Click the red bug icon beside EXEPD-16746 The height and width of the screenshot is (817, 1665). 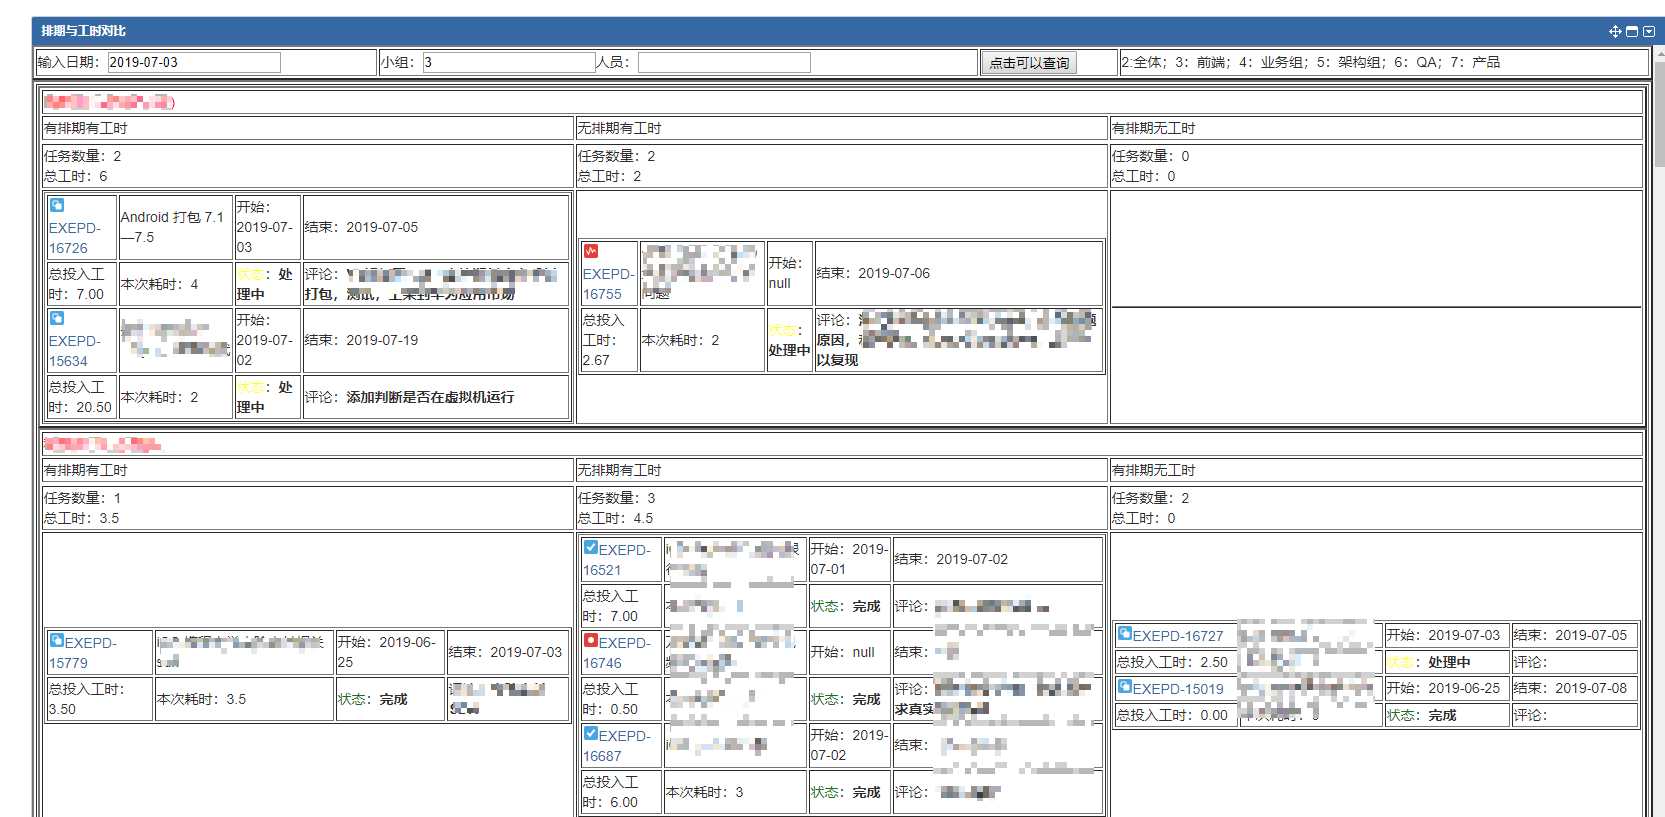pyautogui.click(x=591, y=640)
